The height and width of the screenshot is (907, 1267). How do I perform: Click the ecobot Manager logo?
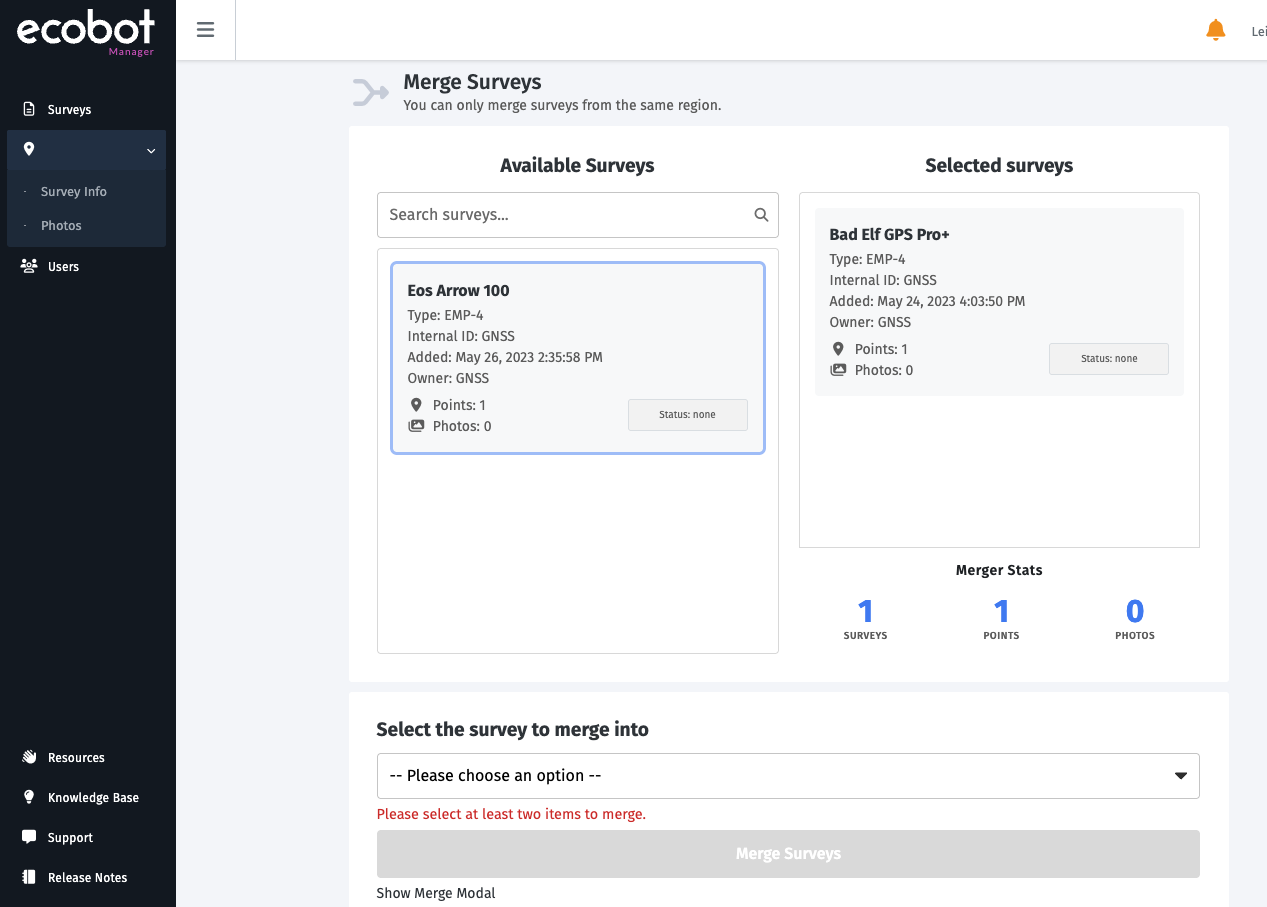pyautogui.click(x=86, y=31)
